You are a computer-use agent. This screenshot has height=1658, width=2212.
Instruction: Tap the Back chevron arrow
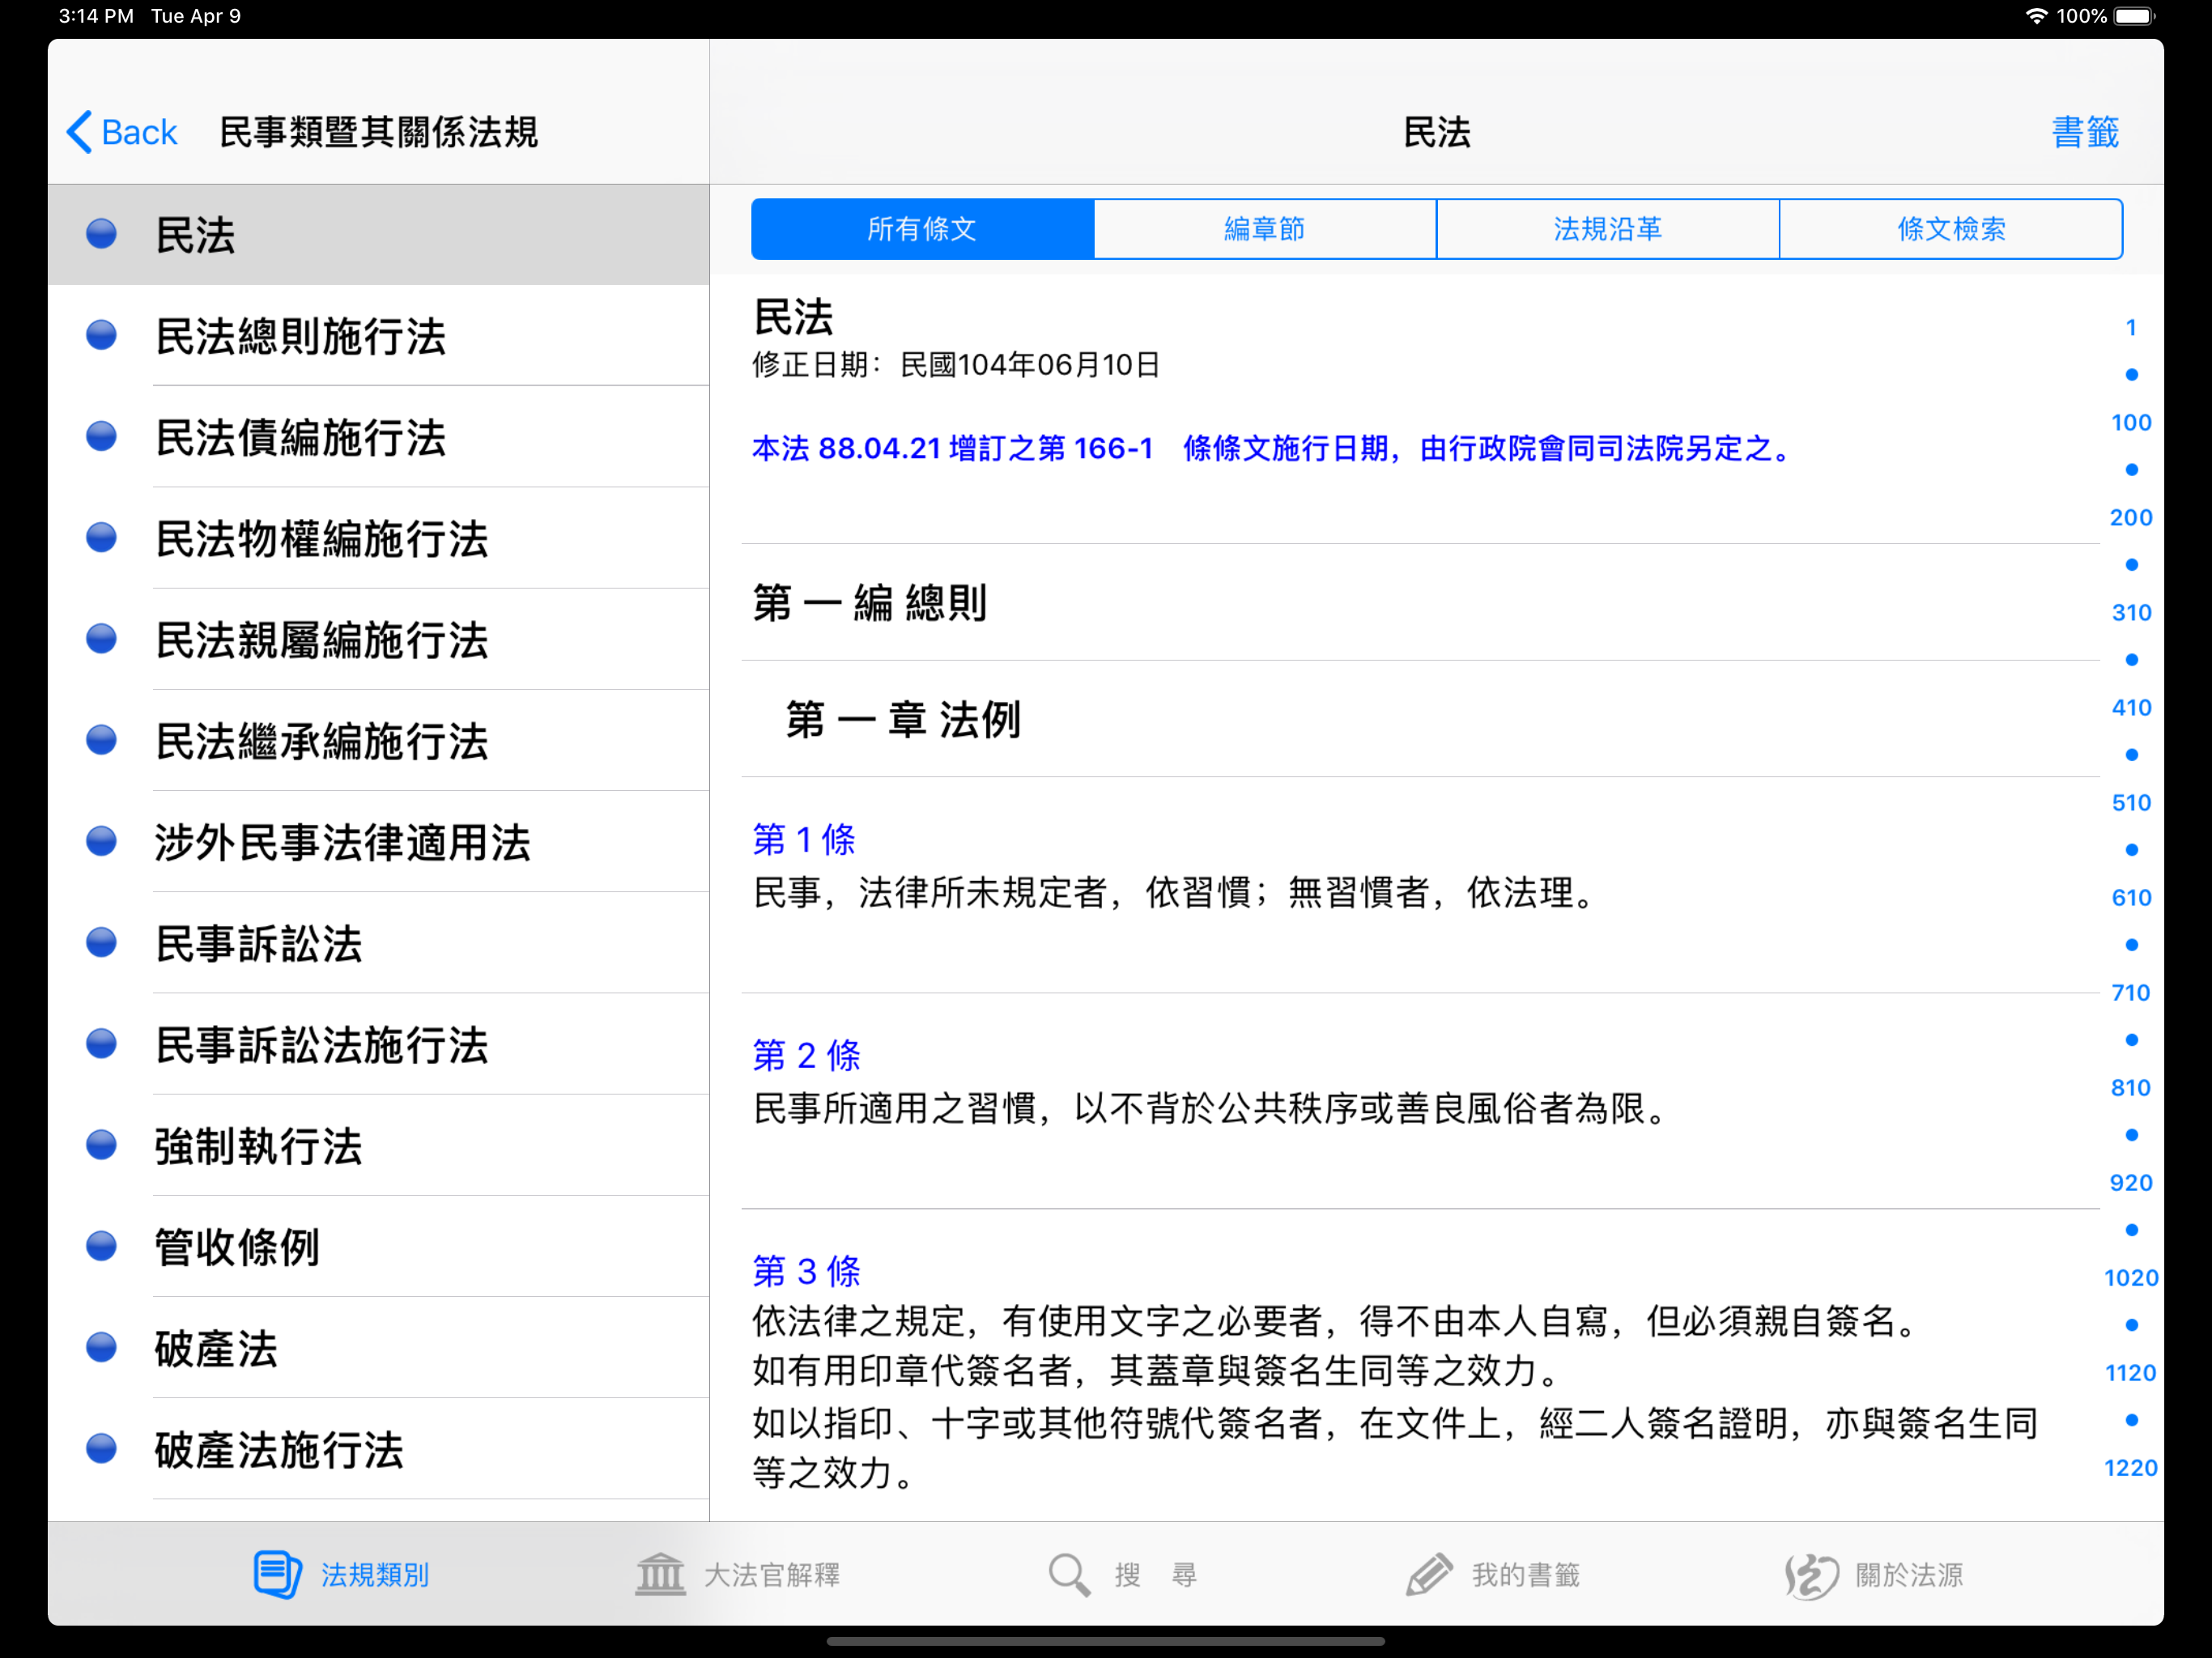[80, 132]
